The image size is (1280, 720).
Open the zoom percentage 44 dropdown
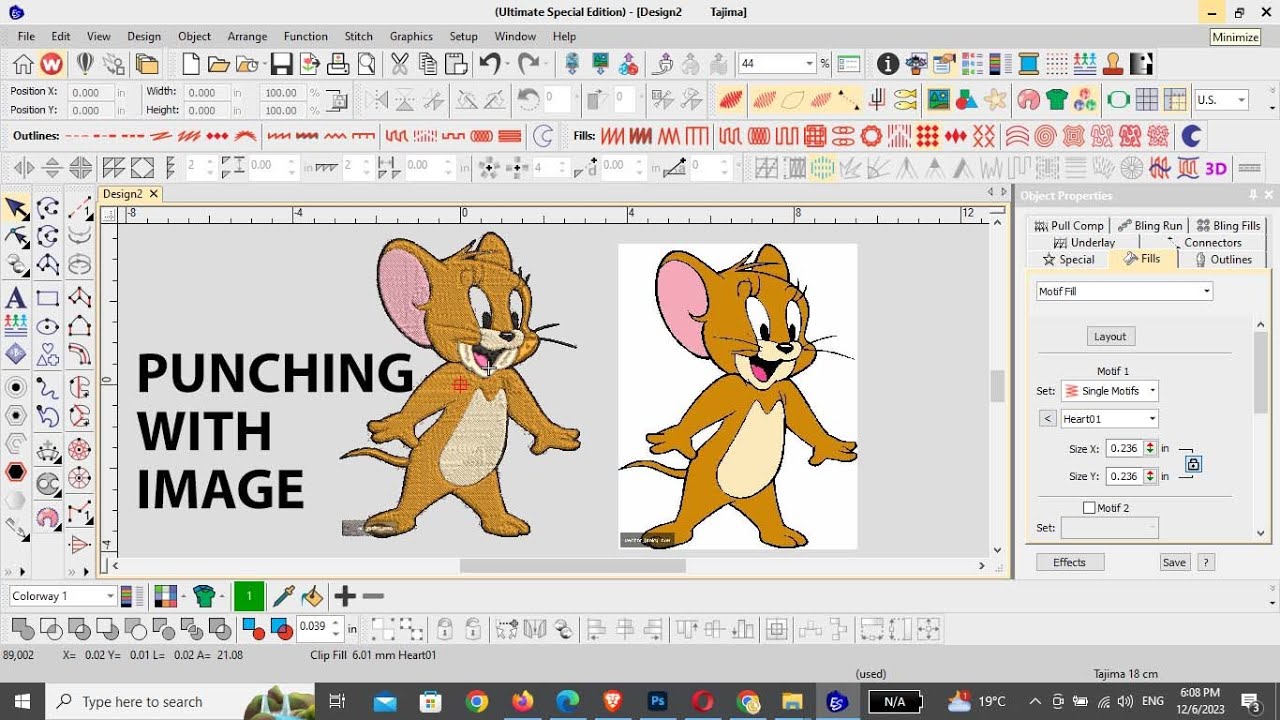pos(809,64)
